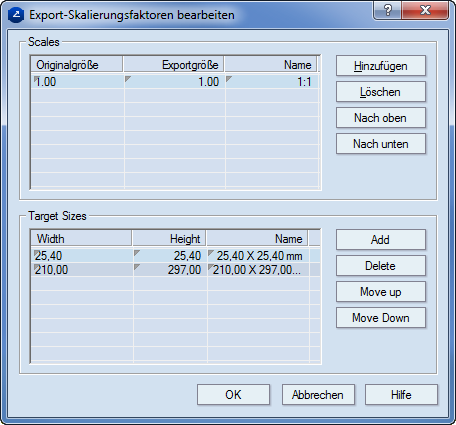Select the 1:1 scale name cell
The height and width of the screenshot is (425, 456).
[x=272, y=82]
